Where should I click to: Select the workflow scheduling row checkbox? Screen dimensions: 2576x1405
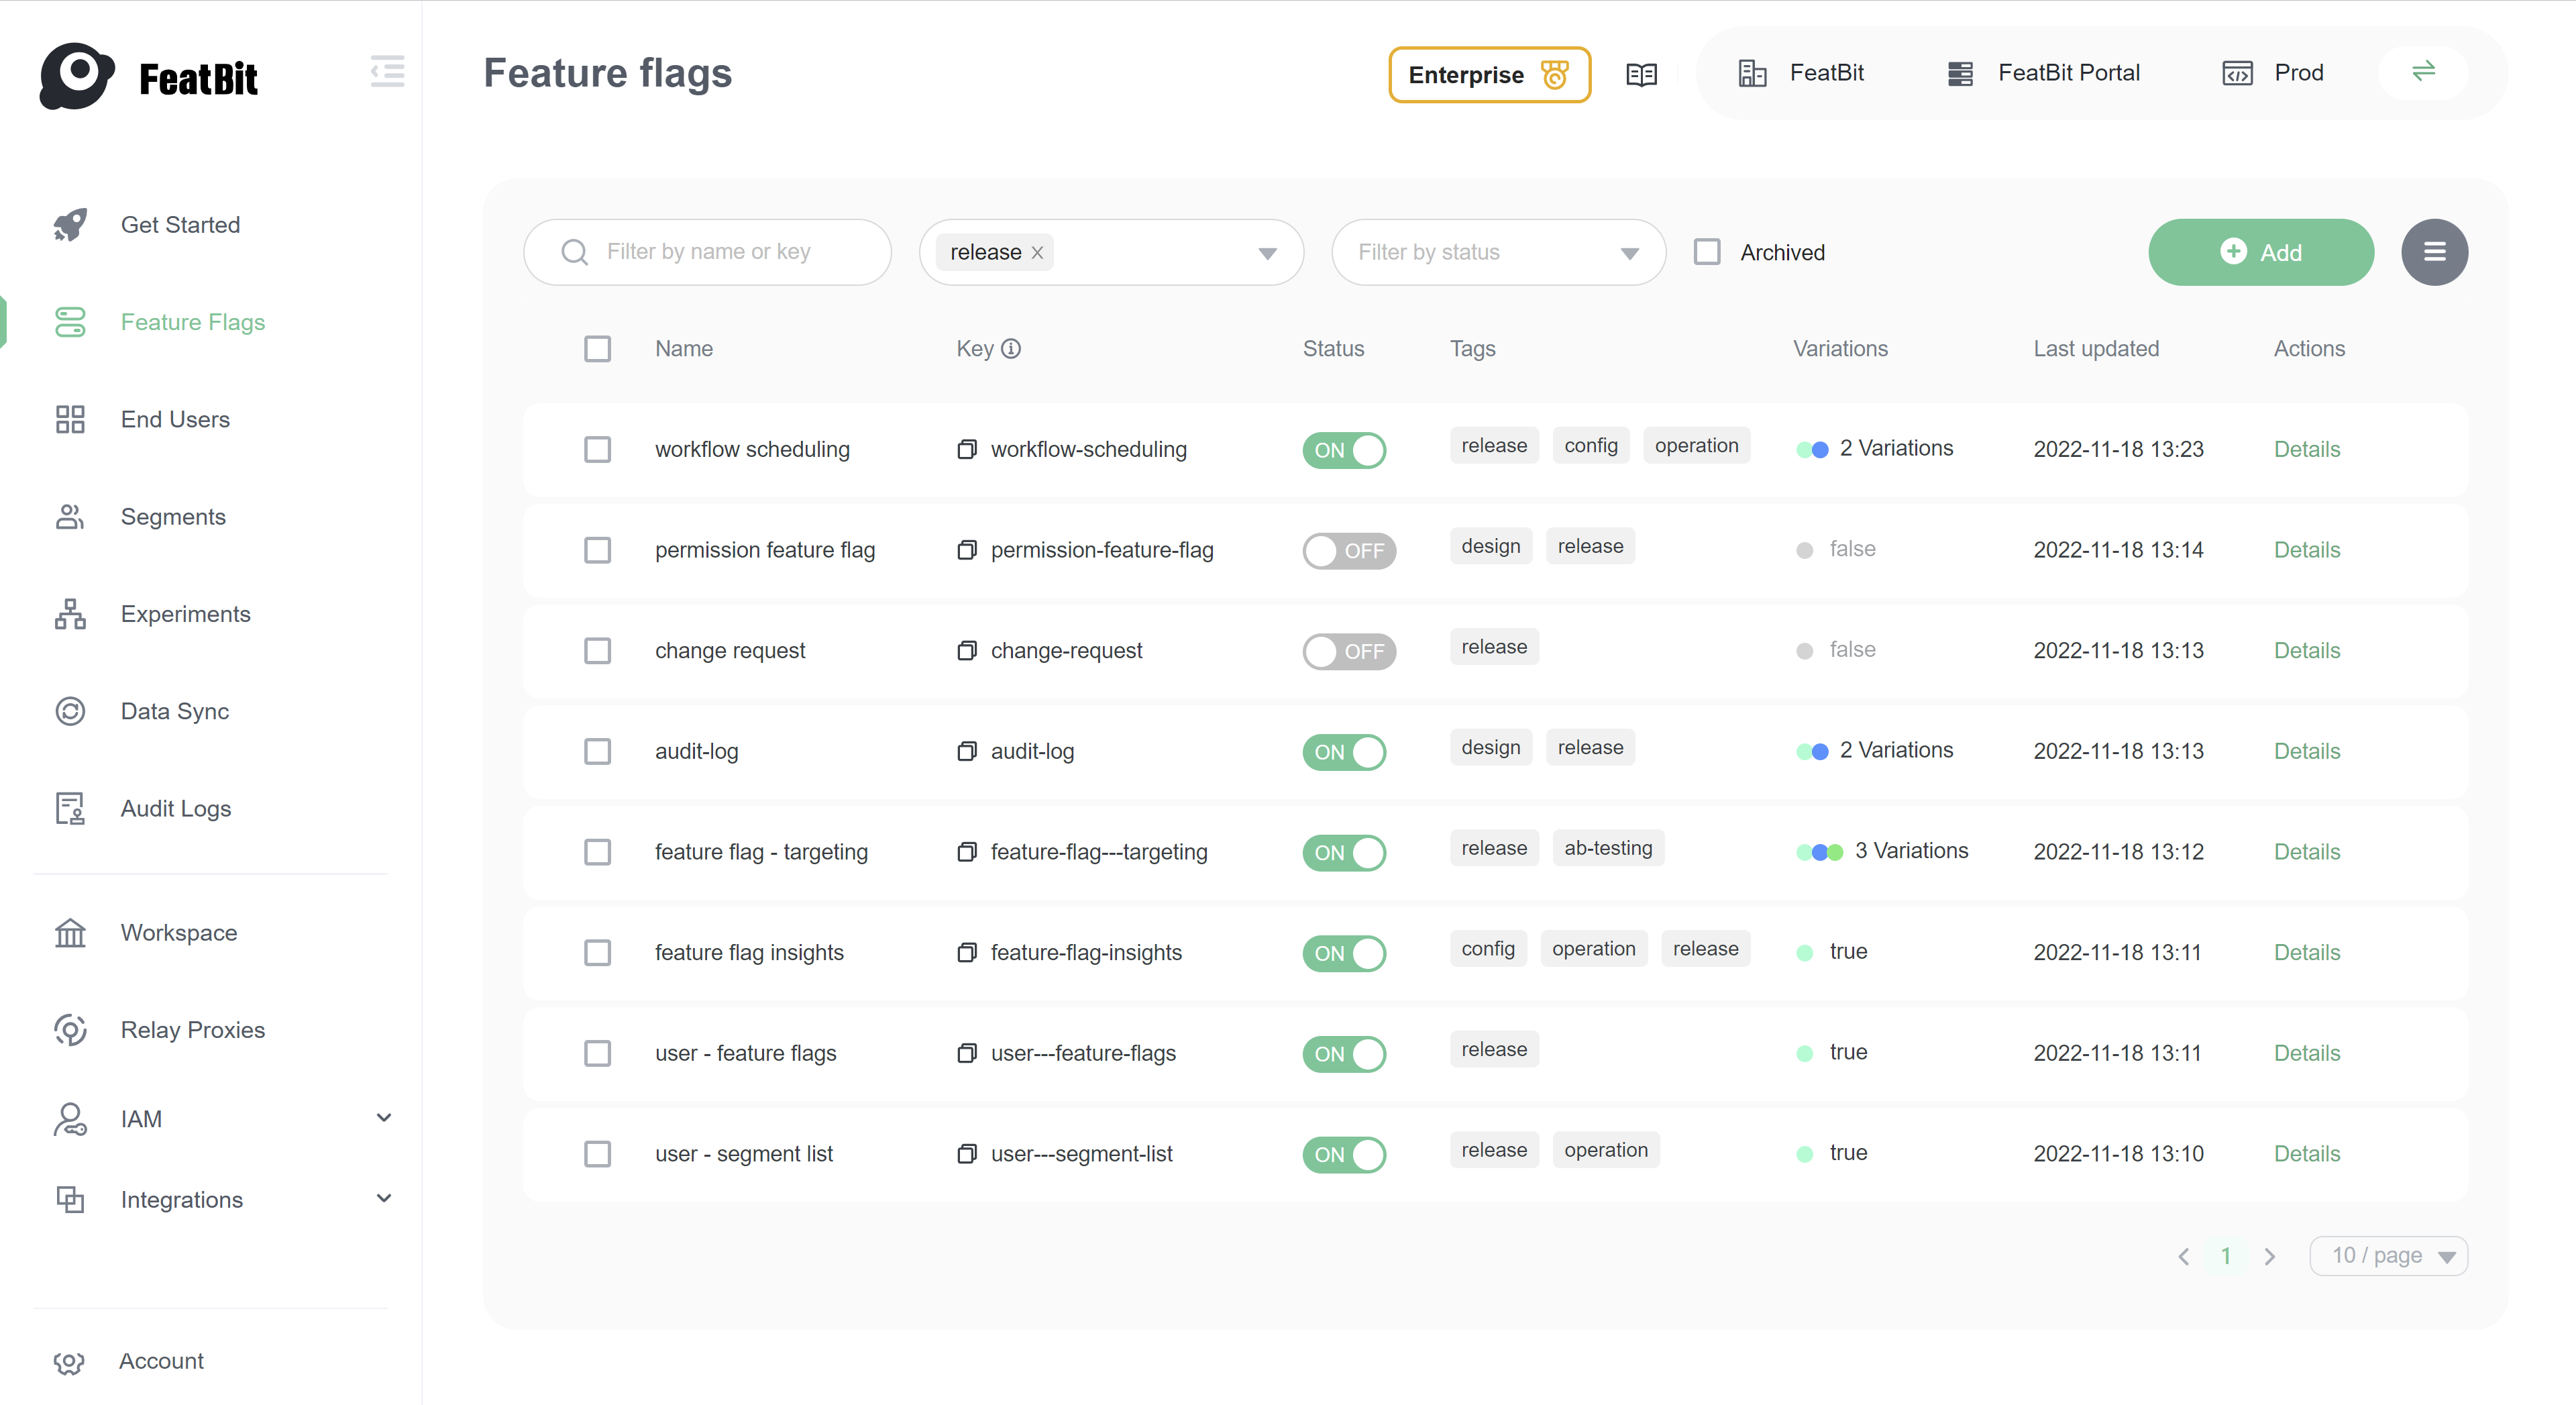tap(597, 449)
